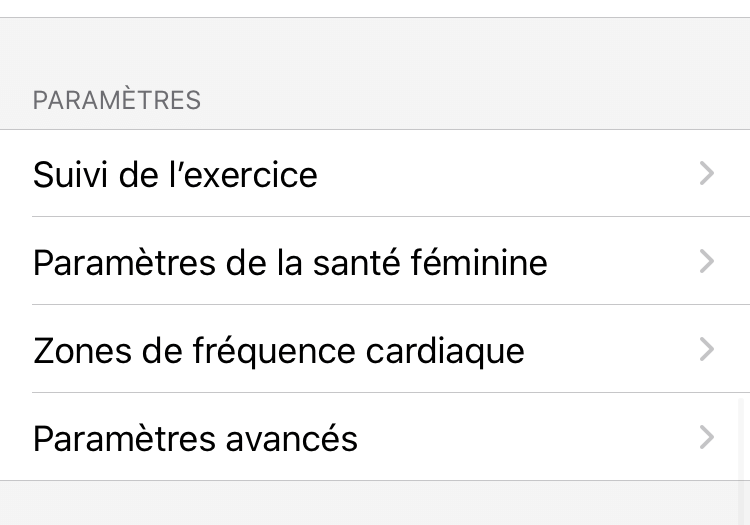Open Paramètres de la santé féminine
Viewport: 750px width, 525px height.
coord(290,263)
